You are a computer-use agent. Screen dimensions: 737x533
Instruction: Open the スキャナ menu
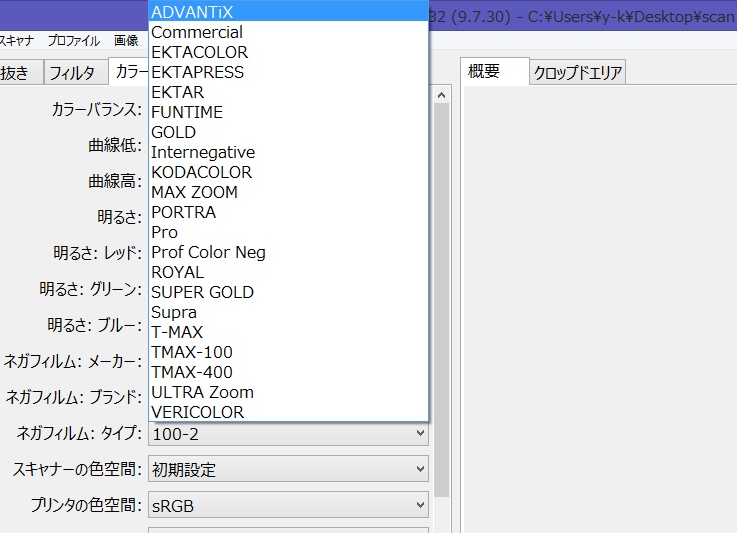coord(17,41)
